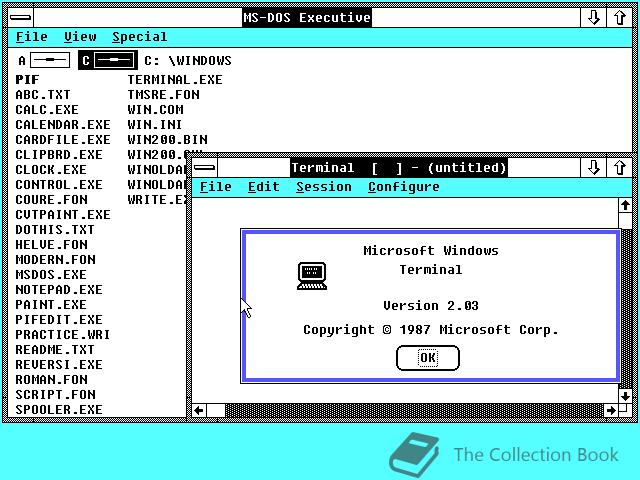Click the MS-DOS Executive title bar
Screen dimensions: 640x480
click(x=307, y=18)
